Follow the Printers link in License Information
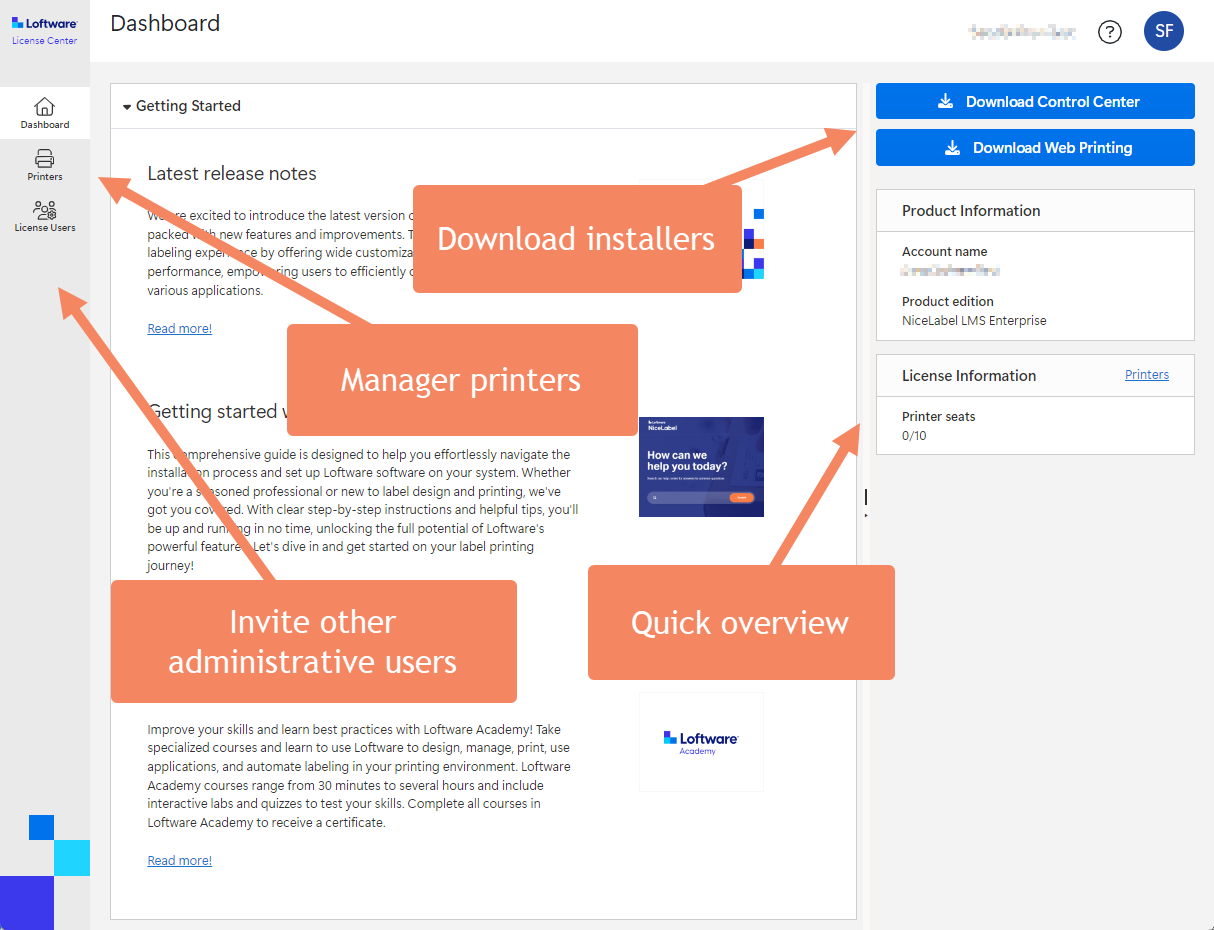Viewport: 1214px width, 930px height. [x=1147, y=374]
